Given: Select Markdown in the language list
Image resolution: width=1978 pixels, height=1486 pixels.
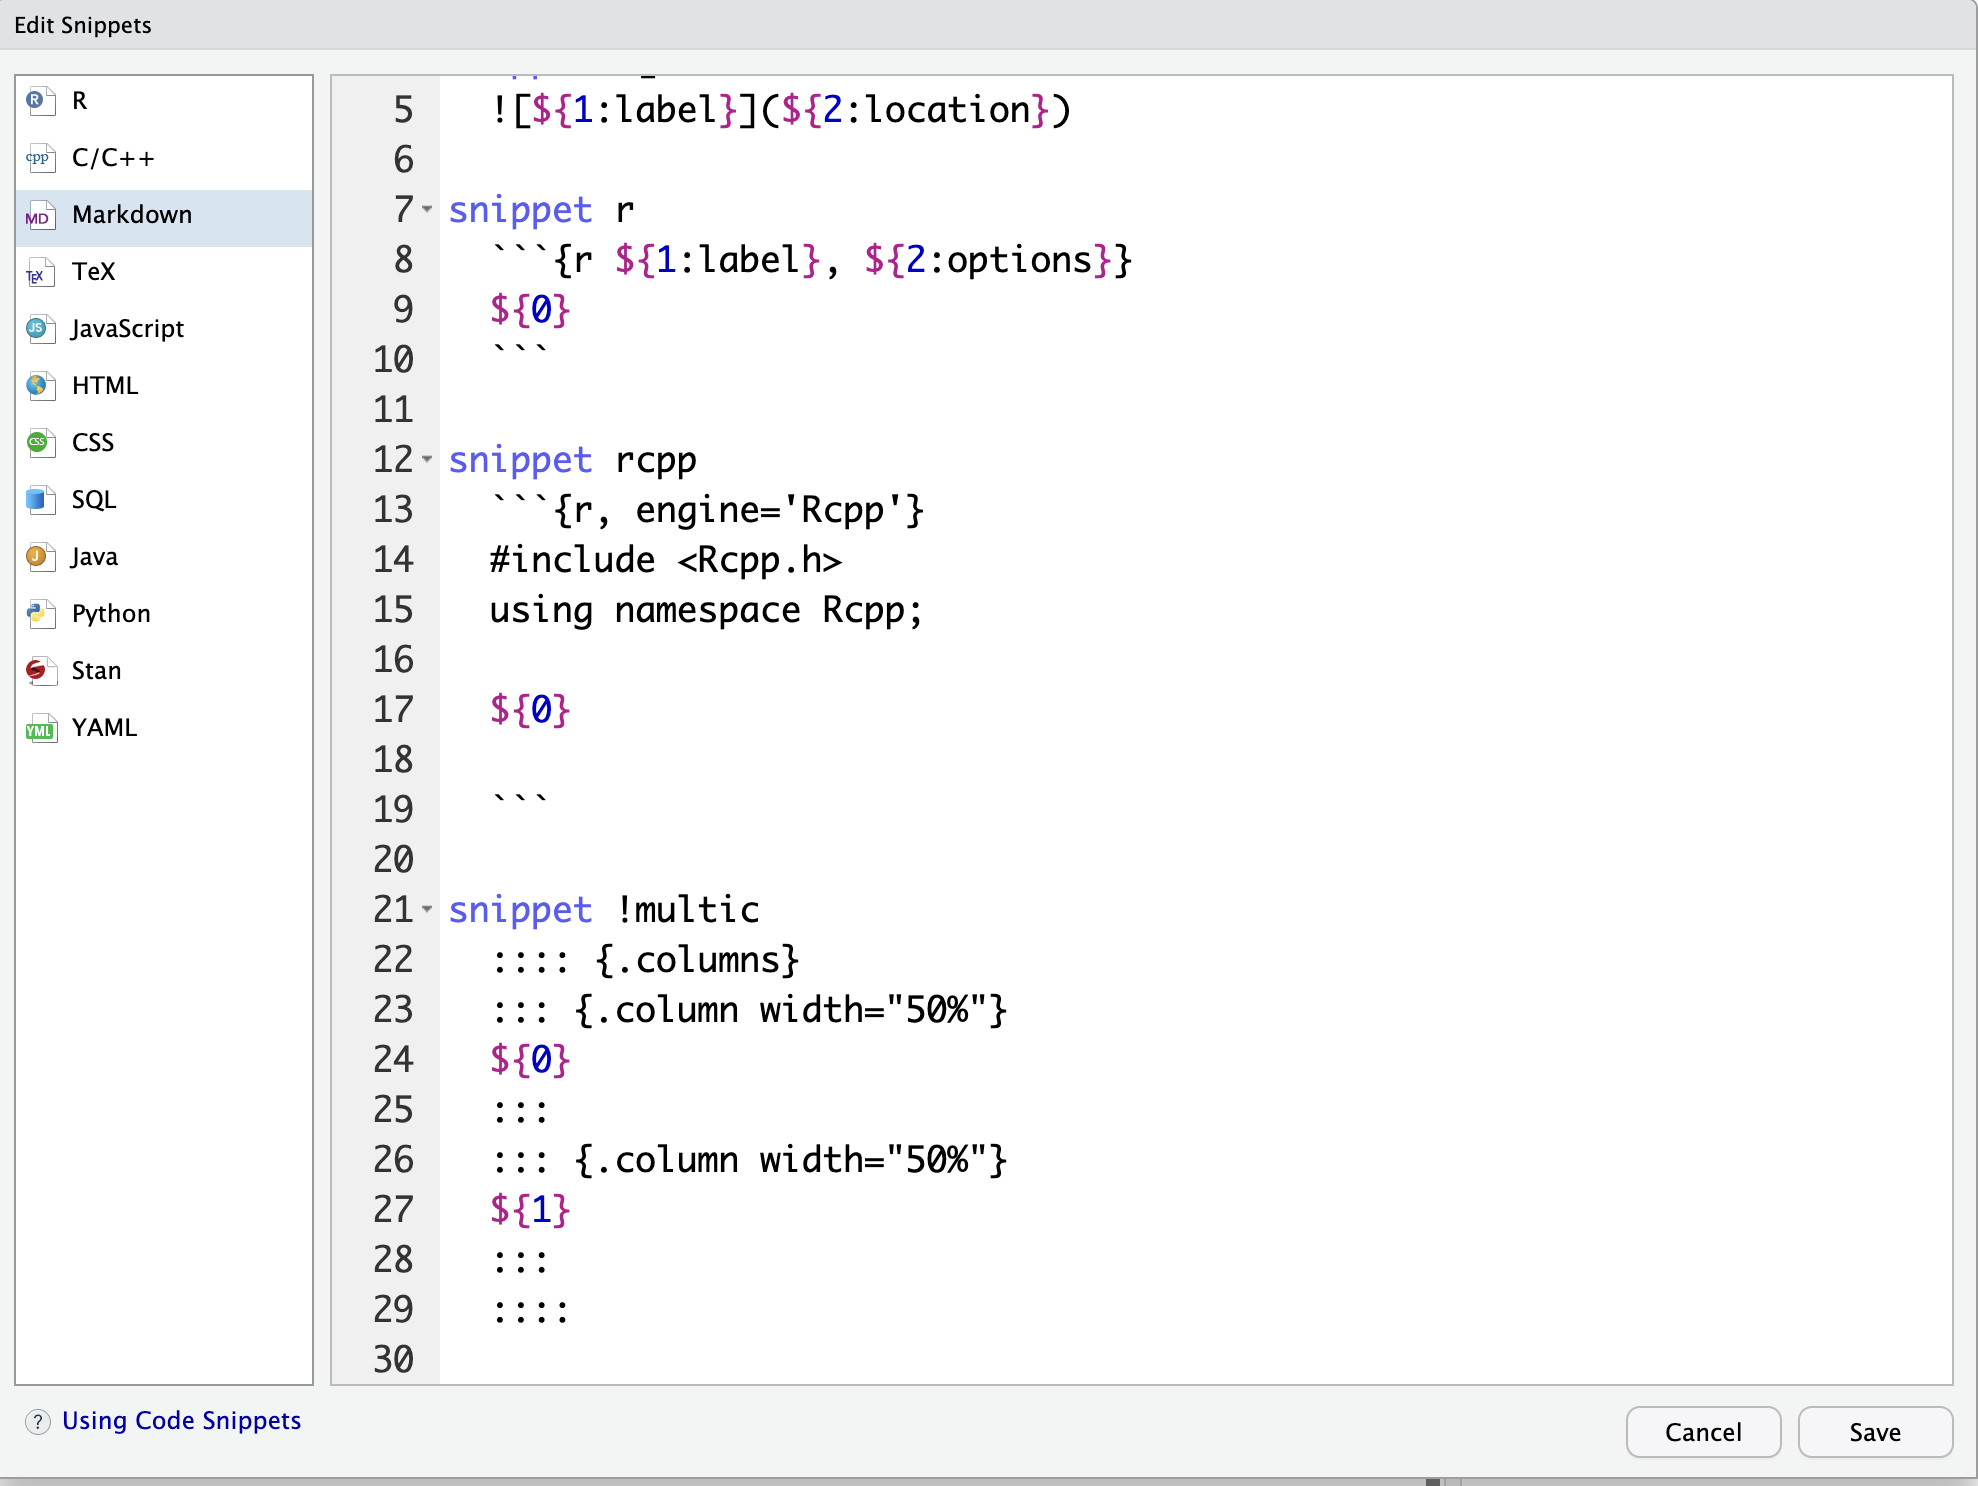Looking at the screenshot, I should 132,215.
